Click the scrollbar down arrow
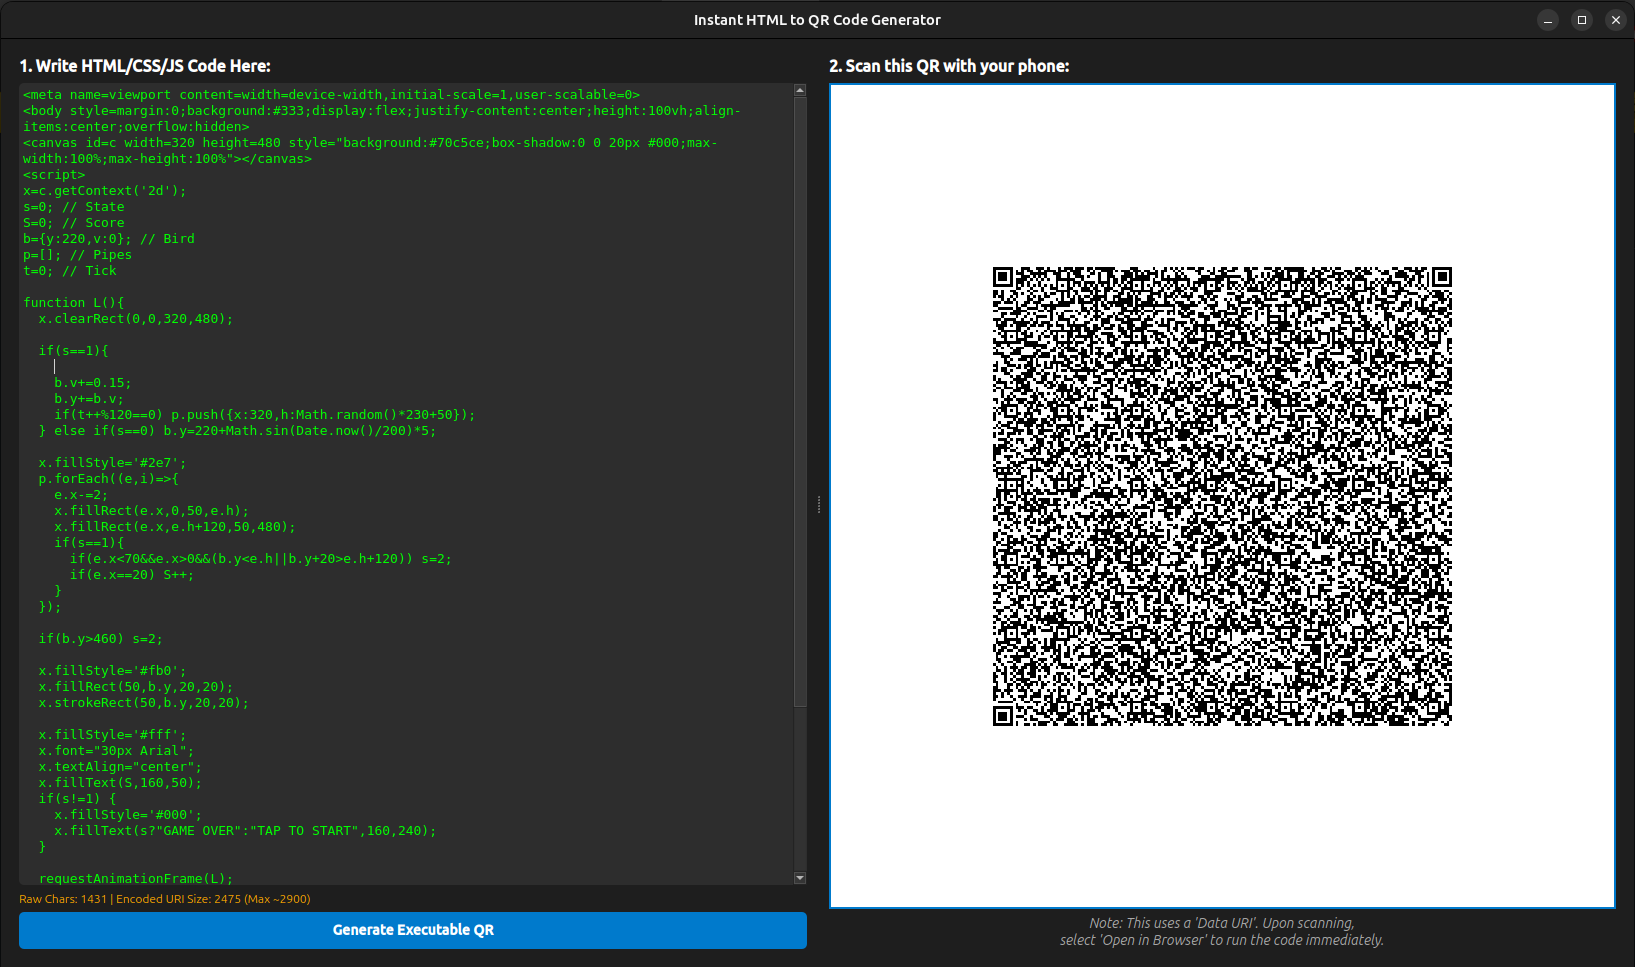 (799, 877)
